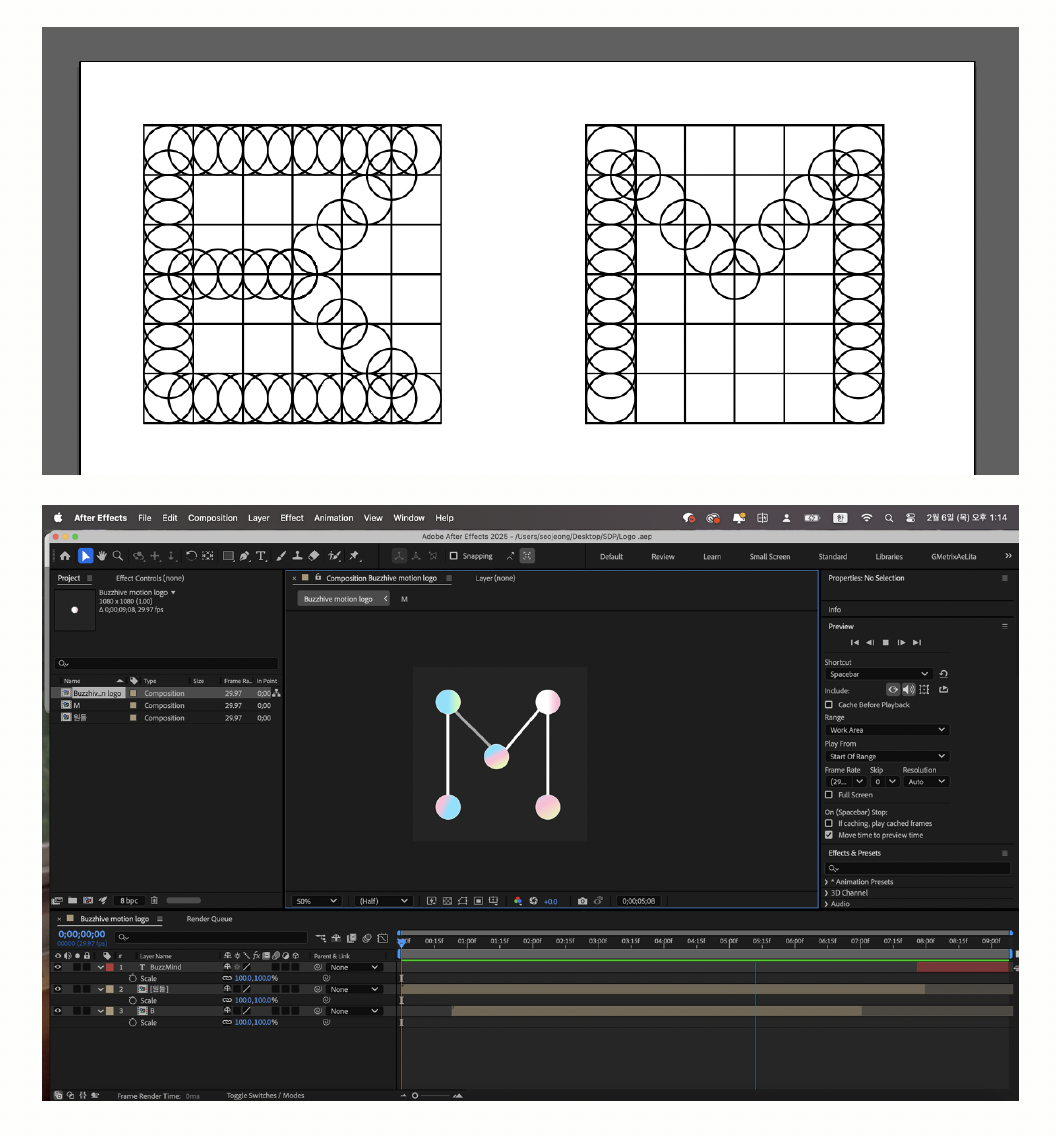Select the Type tool
Viewport: 1056px width, 1136px height.
[261, 556]
